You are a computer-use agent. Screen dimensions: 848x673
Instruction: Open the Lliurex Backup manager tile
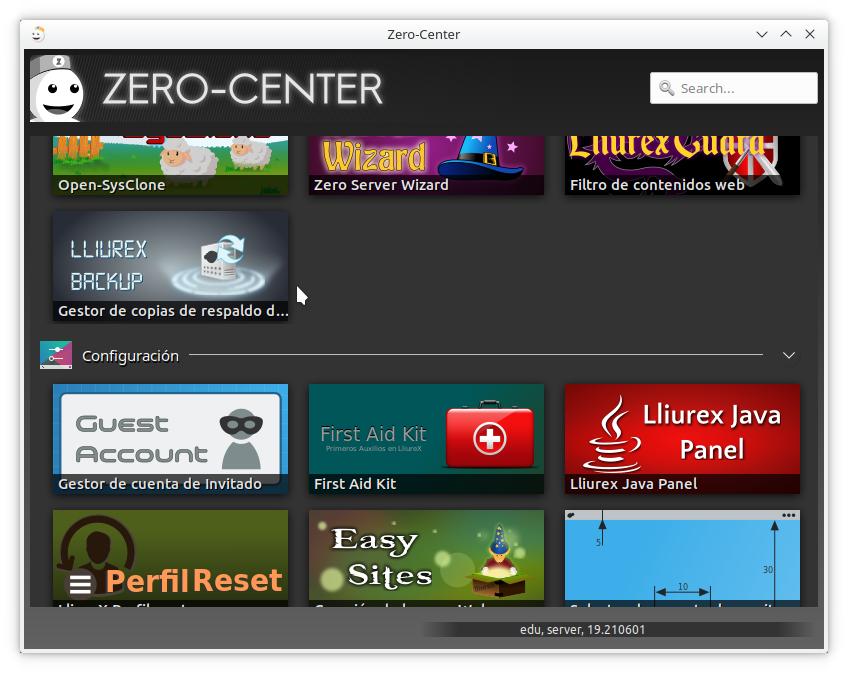coord(170,266)
